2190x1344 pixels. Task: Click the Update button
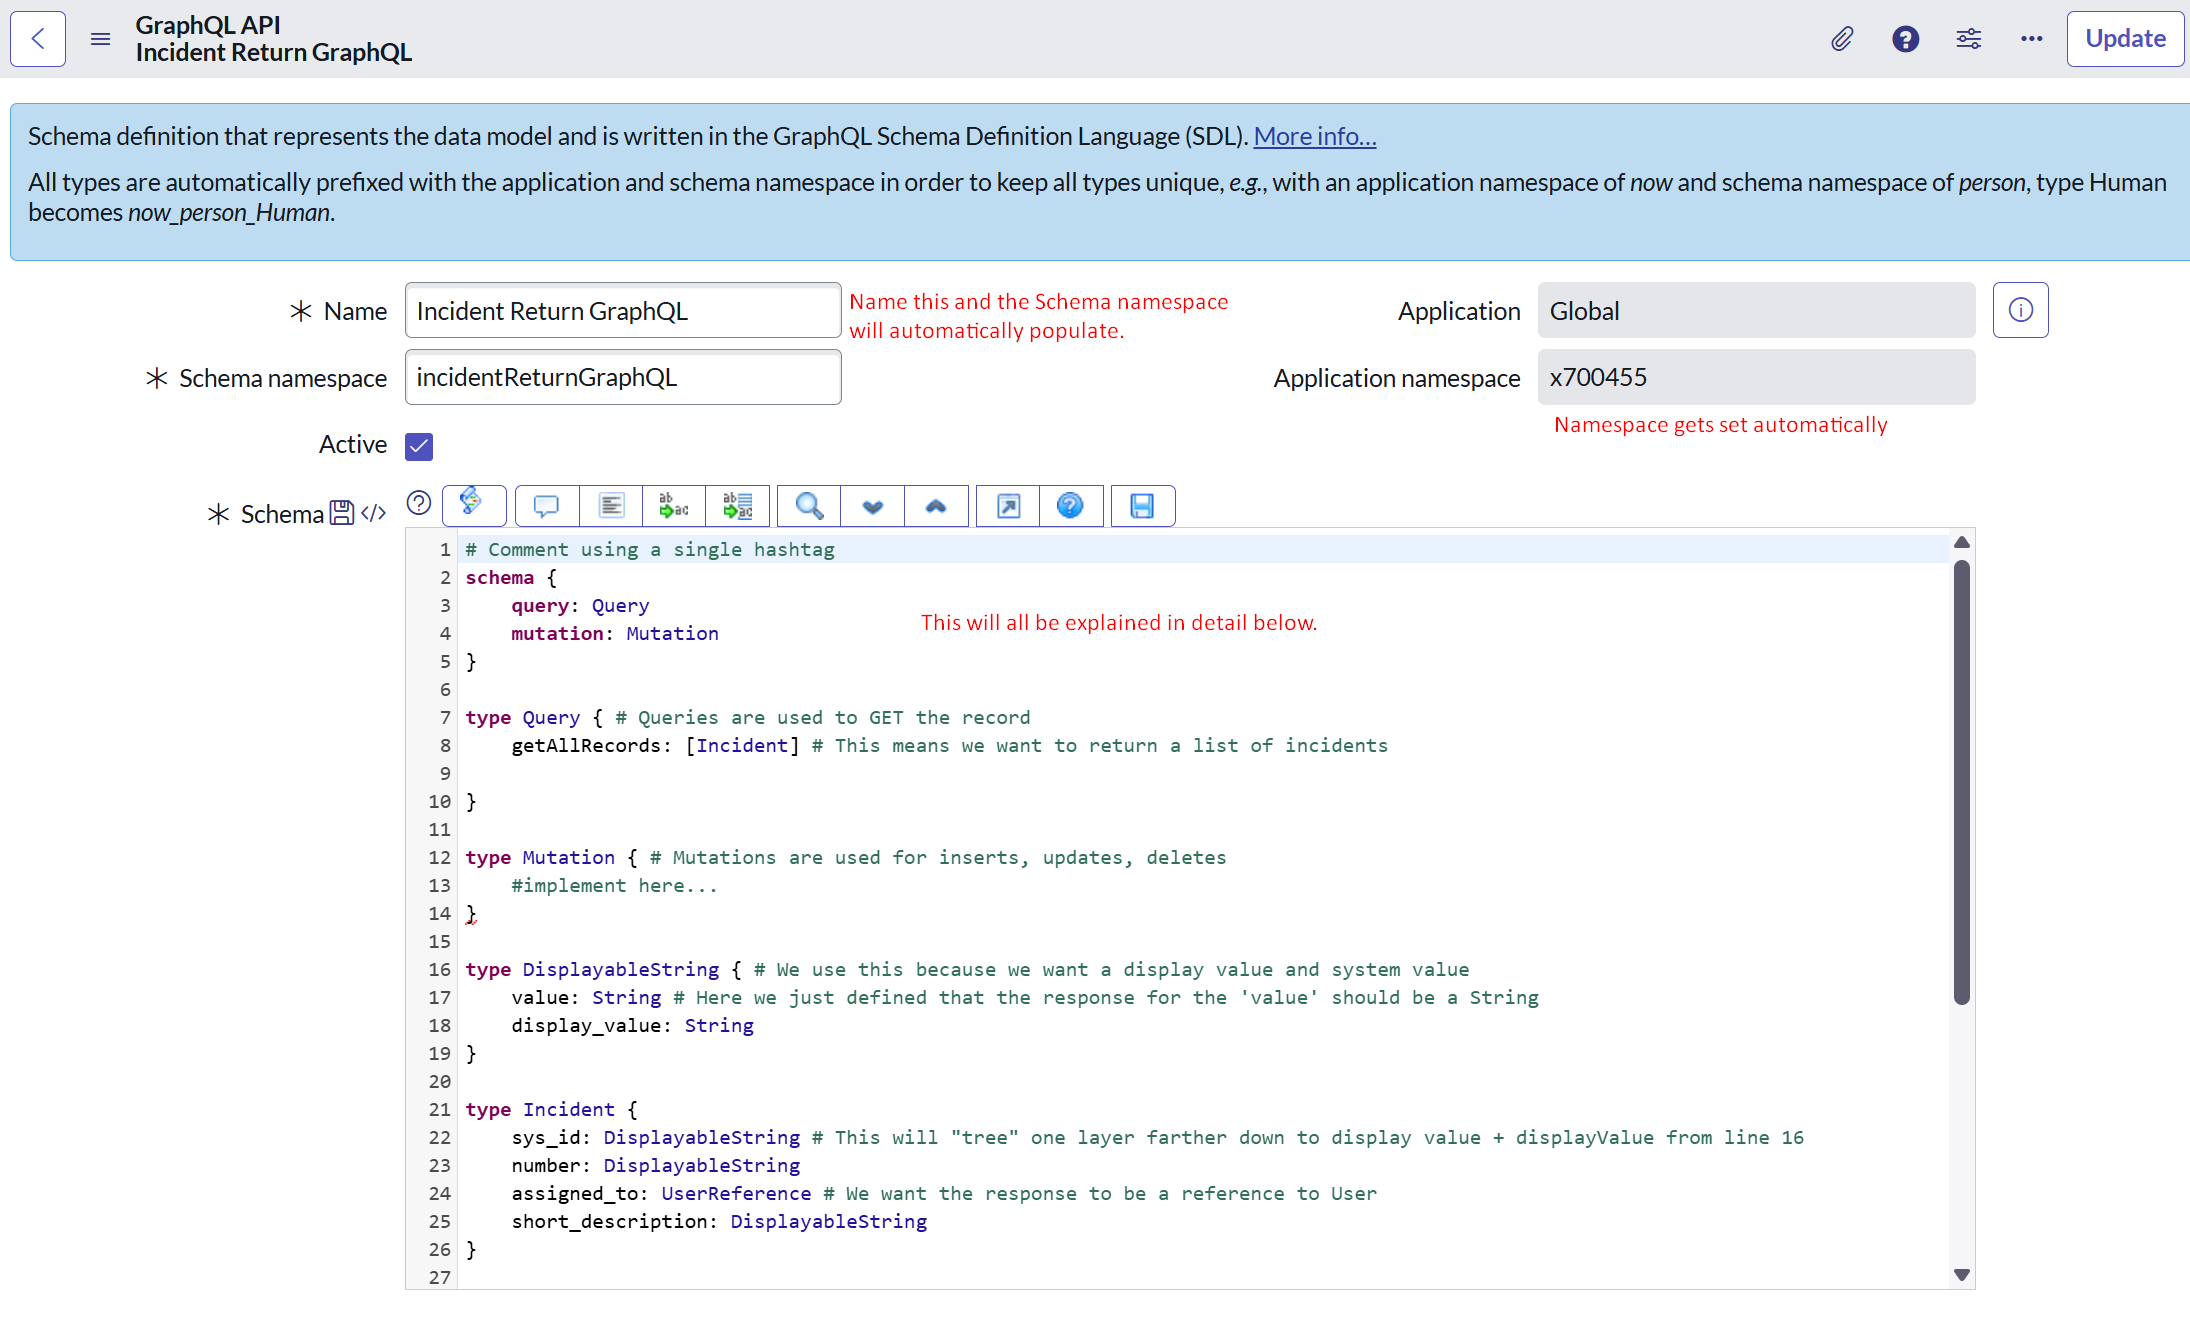(2125, 39)
